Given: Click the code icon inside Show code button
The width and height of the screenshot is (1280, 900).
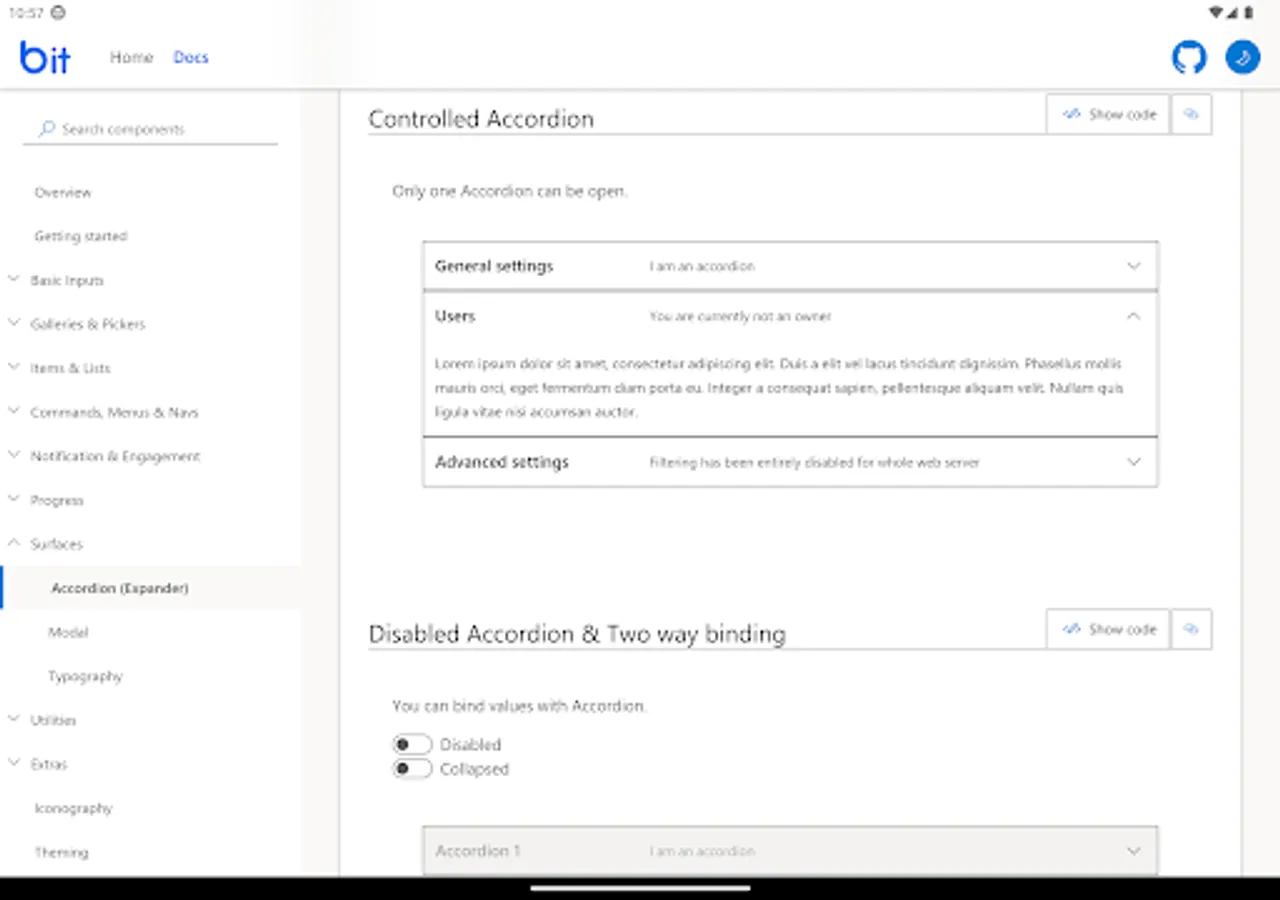Looking at the screenshot, I should tap(1074, 114).
